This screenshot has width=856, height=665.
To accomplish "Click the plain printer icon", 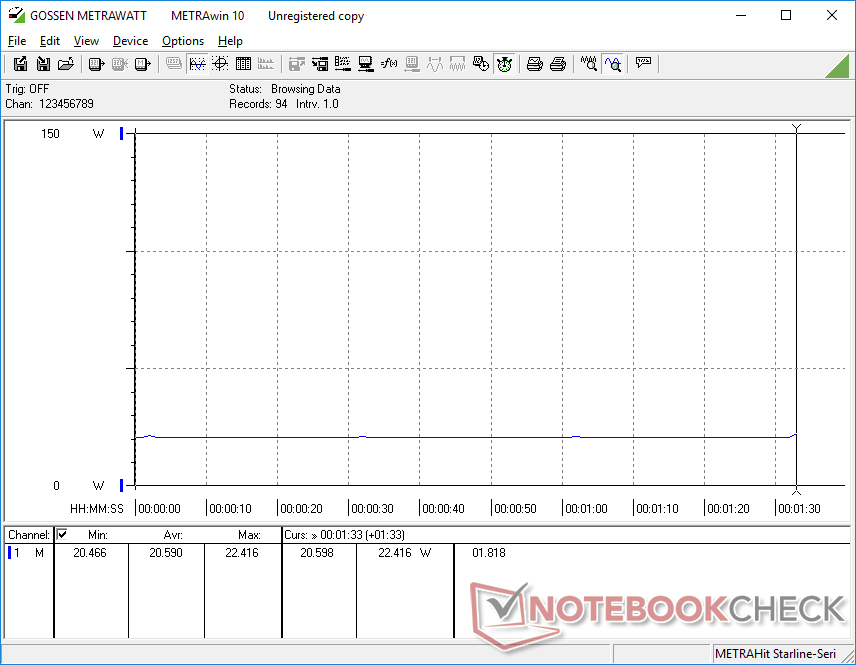I will tap(557, 64).
